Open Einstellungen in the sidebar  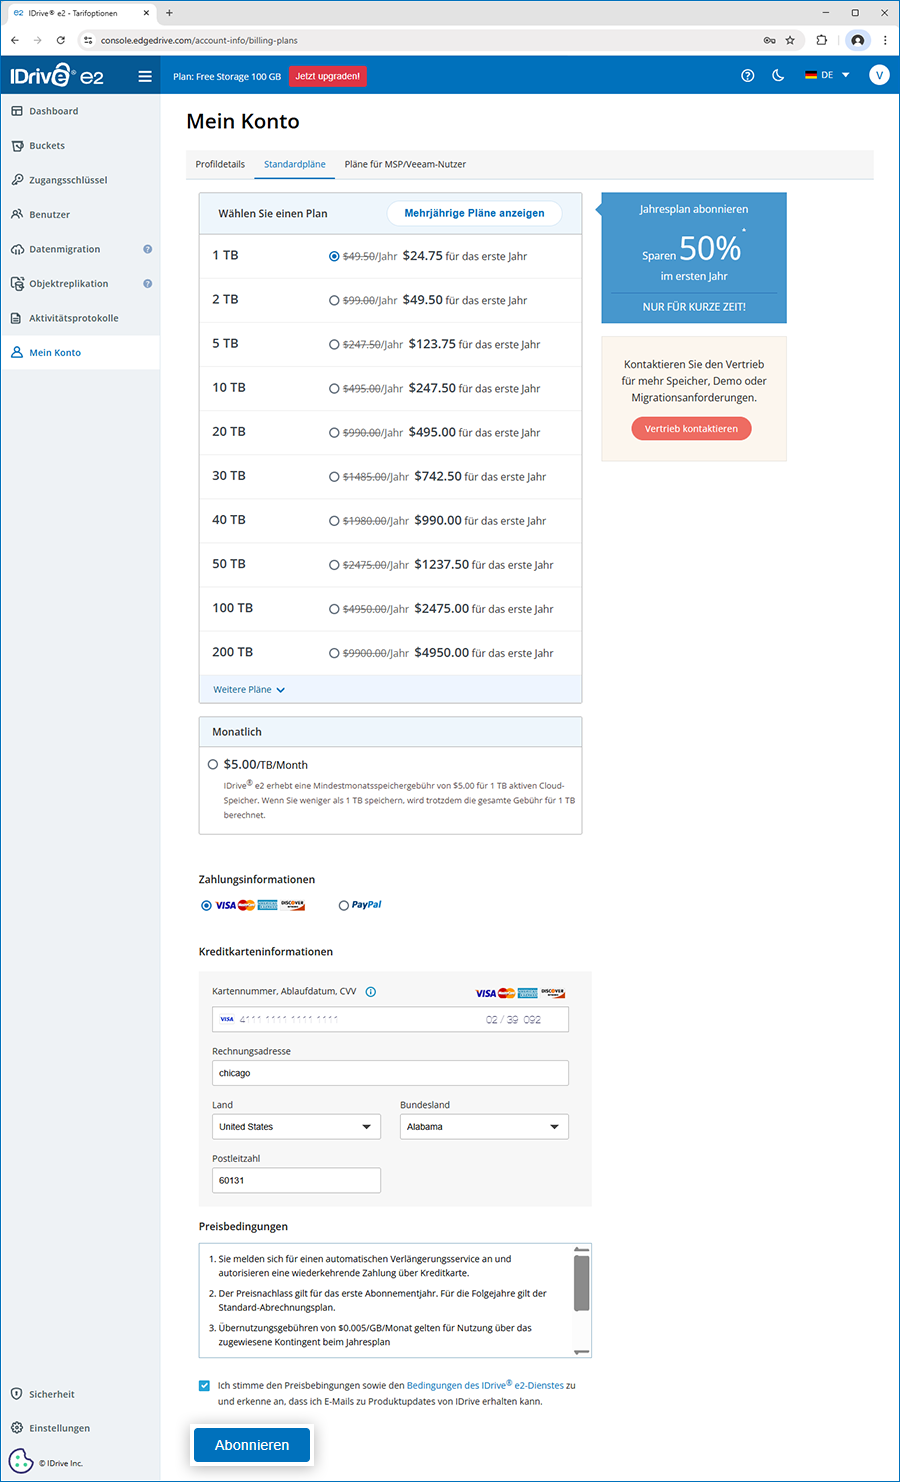point(59,1428)
